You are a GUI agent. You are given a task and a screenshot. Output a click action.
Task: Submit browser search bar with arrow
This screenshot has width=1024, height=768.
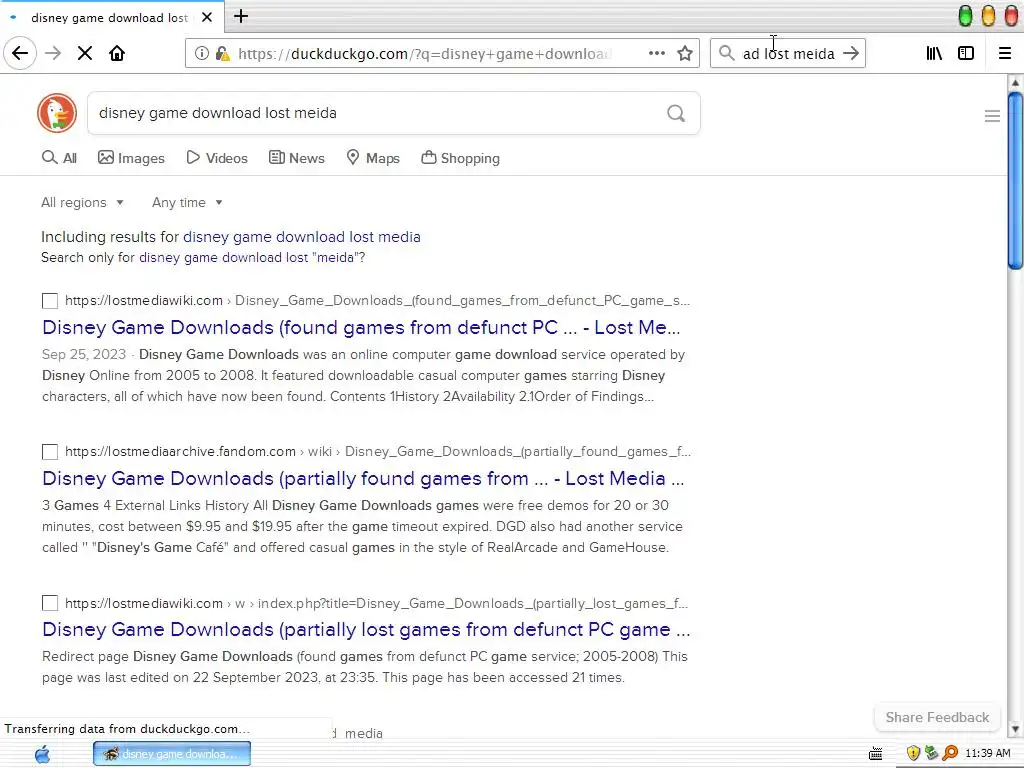coord(850,53)
